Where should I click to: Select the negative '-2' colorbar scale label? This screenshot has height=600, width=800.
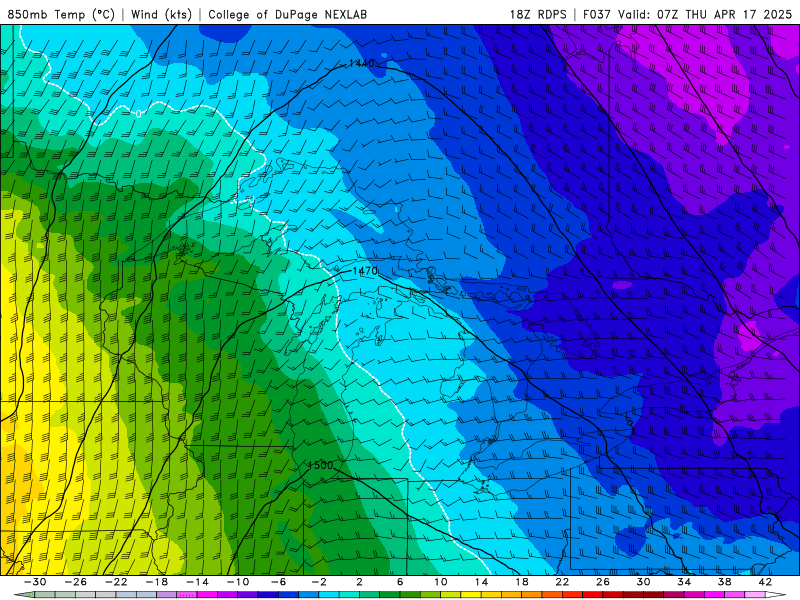[319, 582]
